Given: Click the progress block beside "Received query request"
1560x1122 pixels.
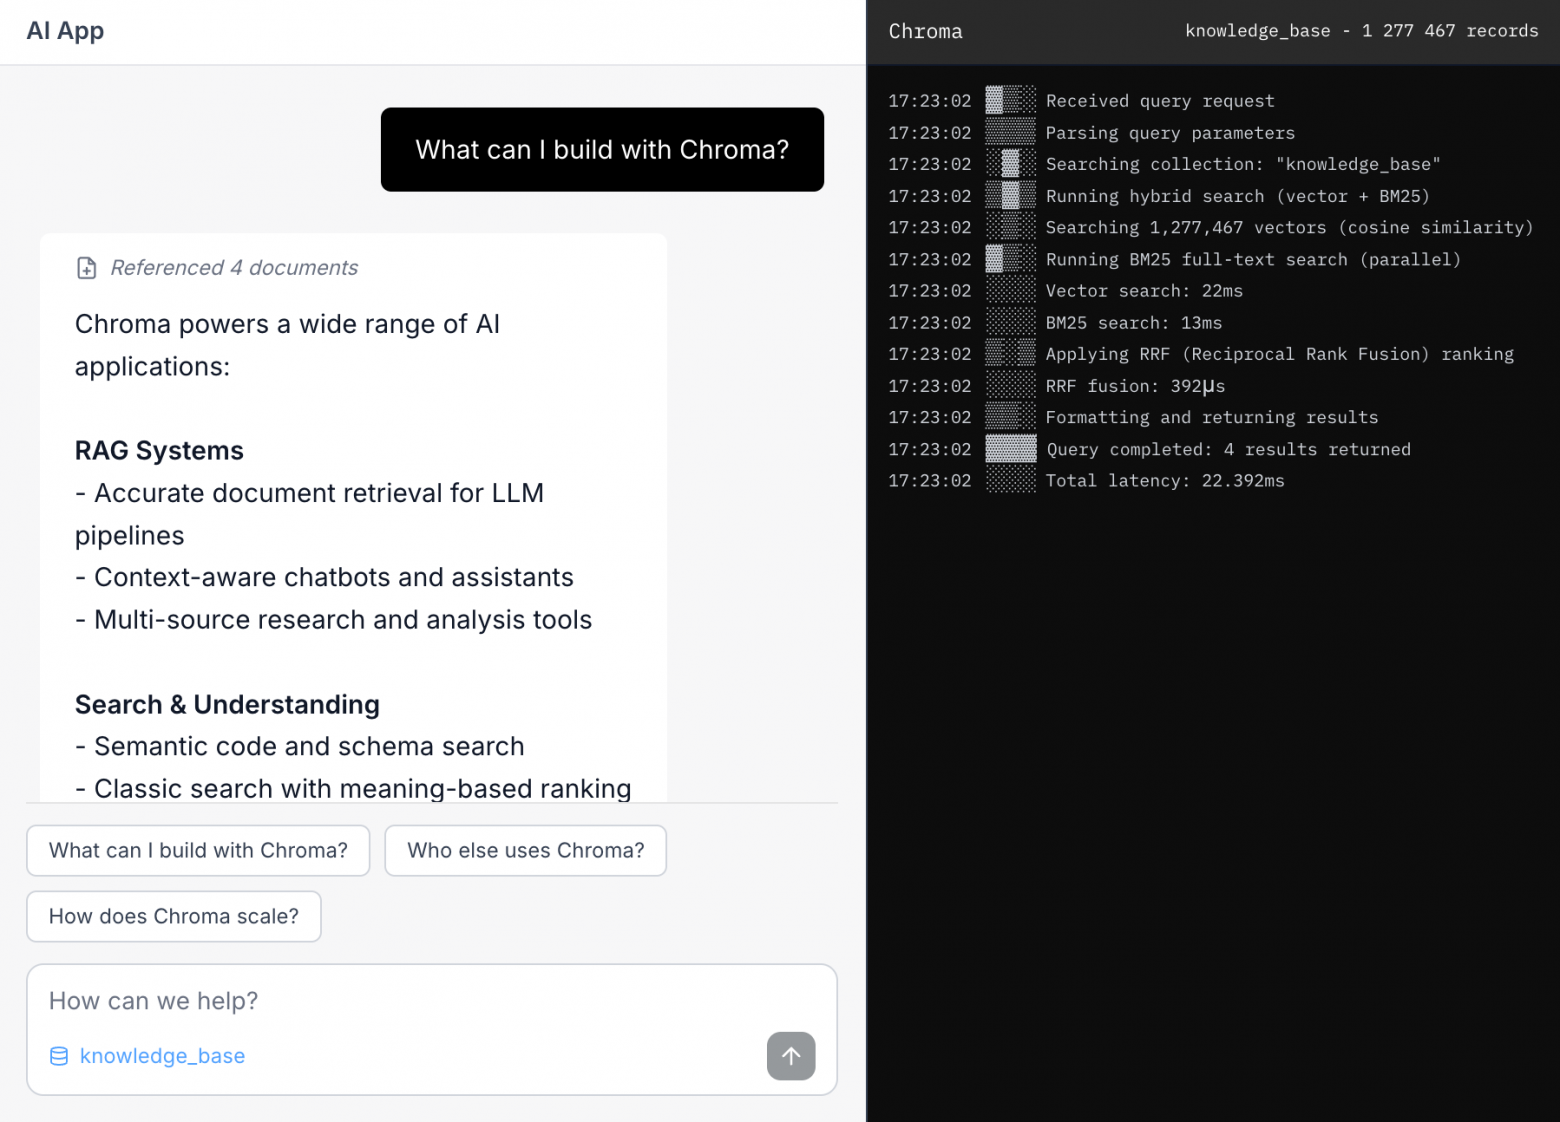Looking at the screenshot, I should tap(1011, 100).
